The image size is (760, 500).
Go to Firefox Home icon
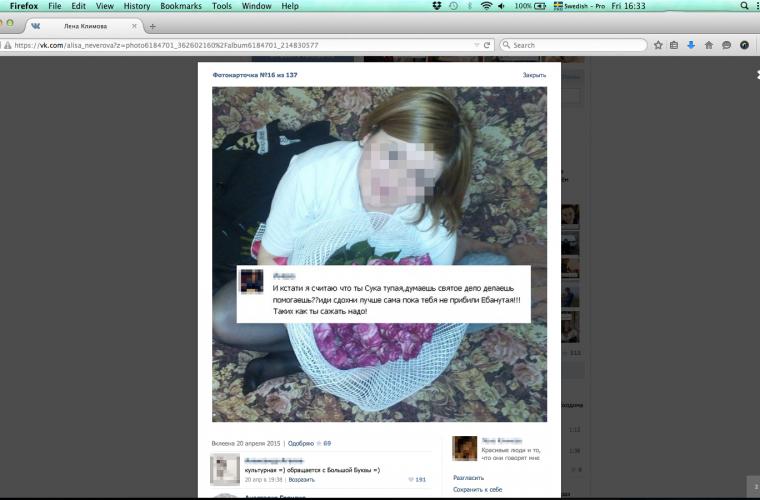709,45
